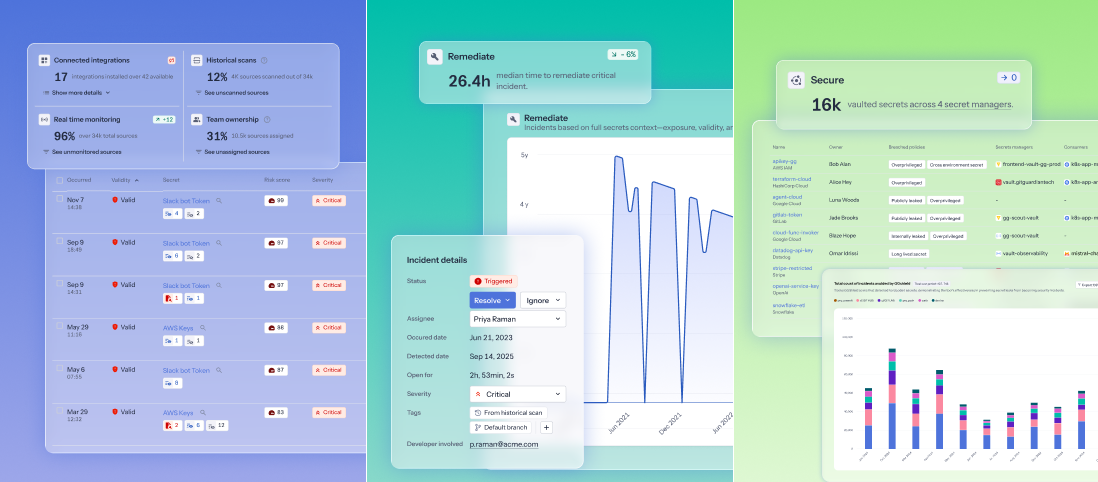
Task: Click the Connected integrations grid icon
Action: [44, 60]
